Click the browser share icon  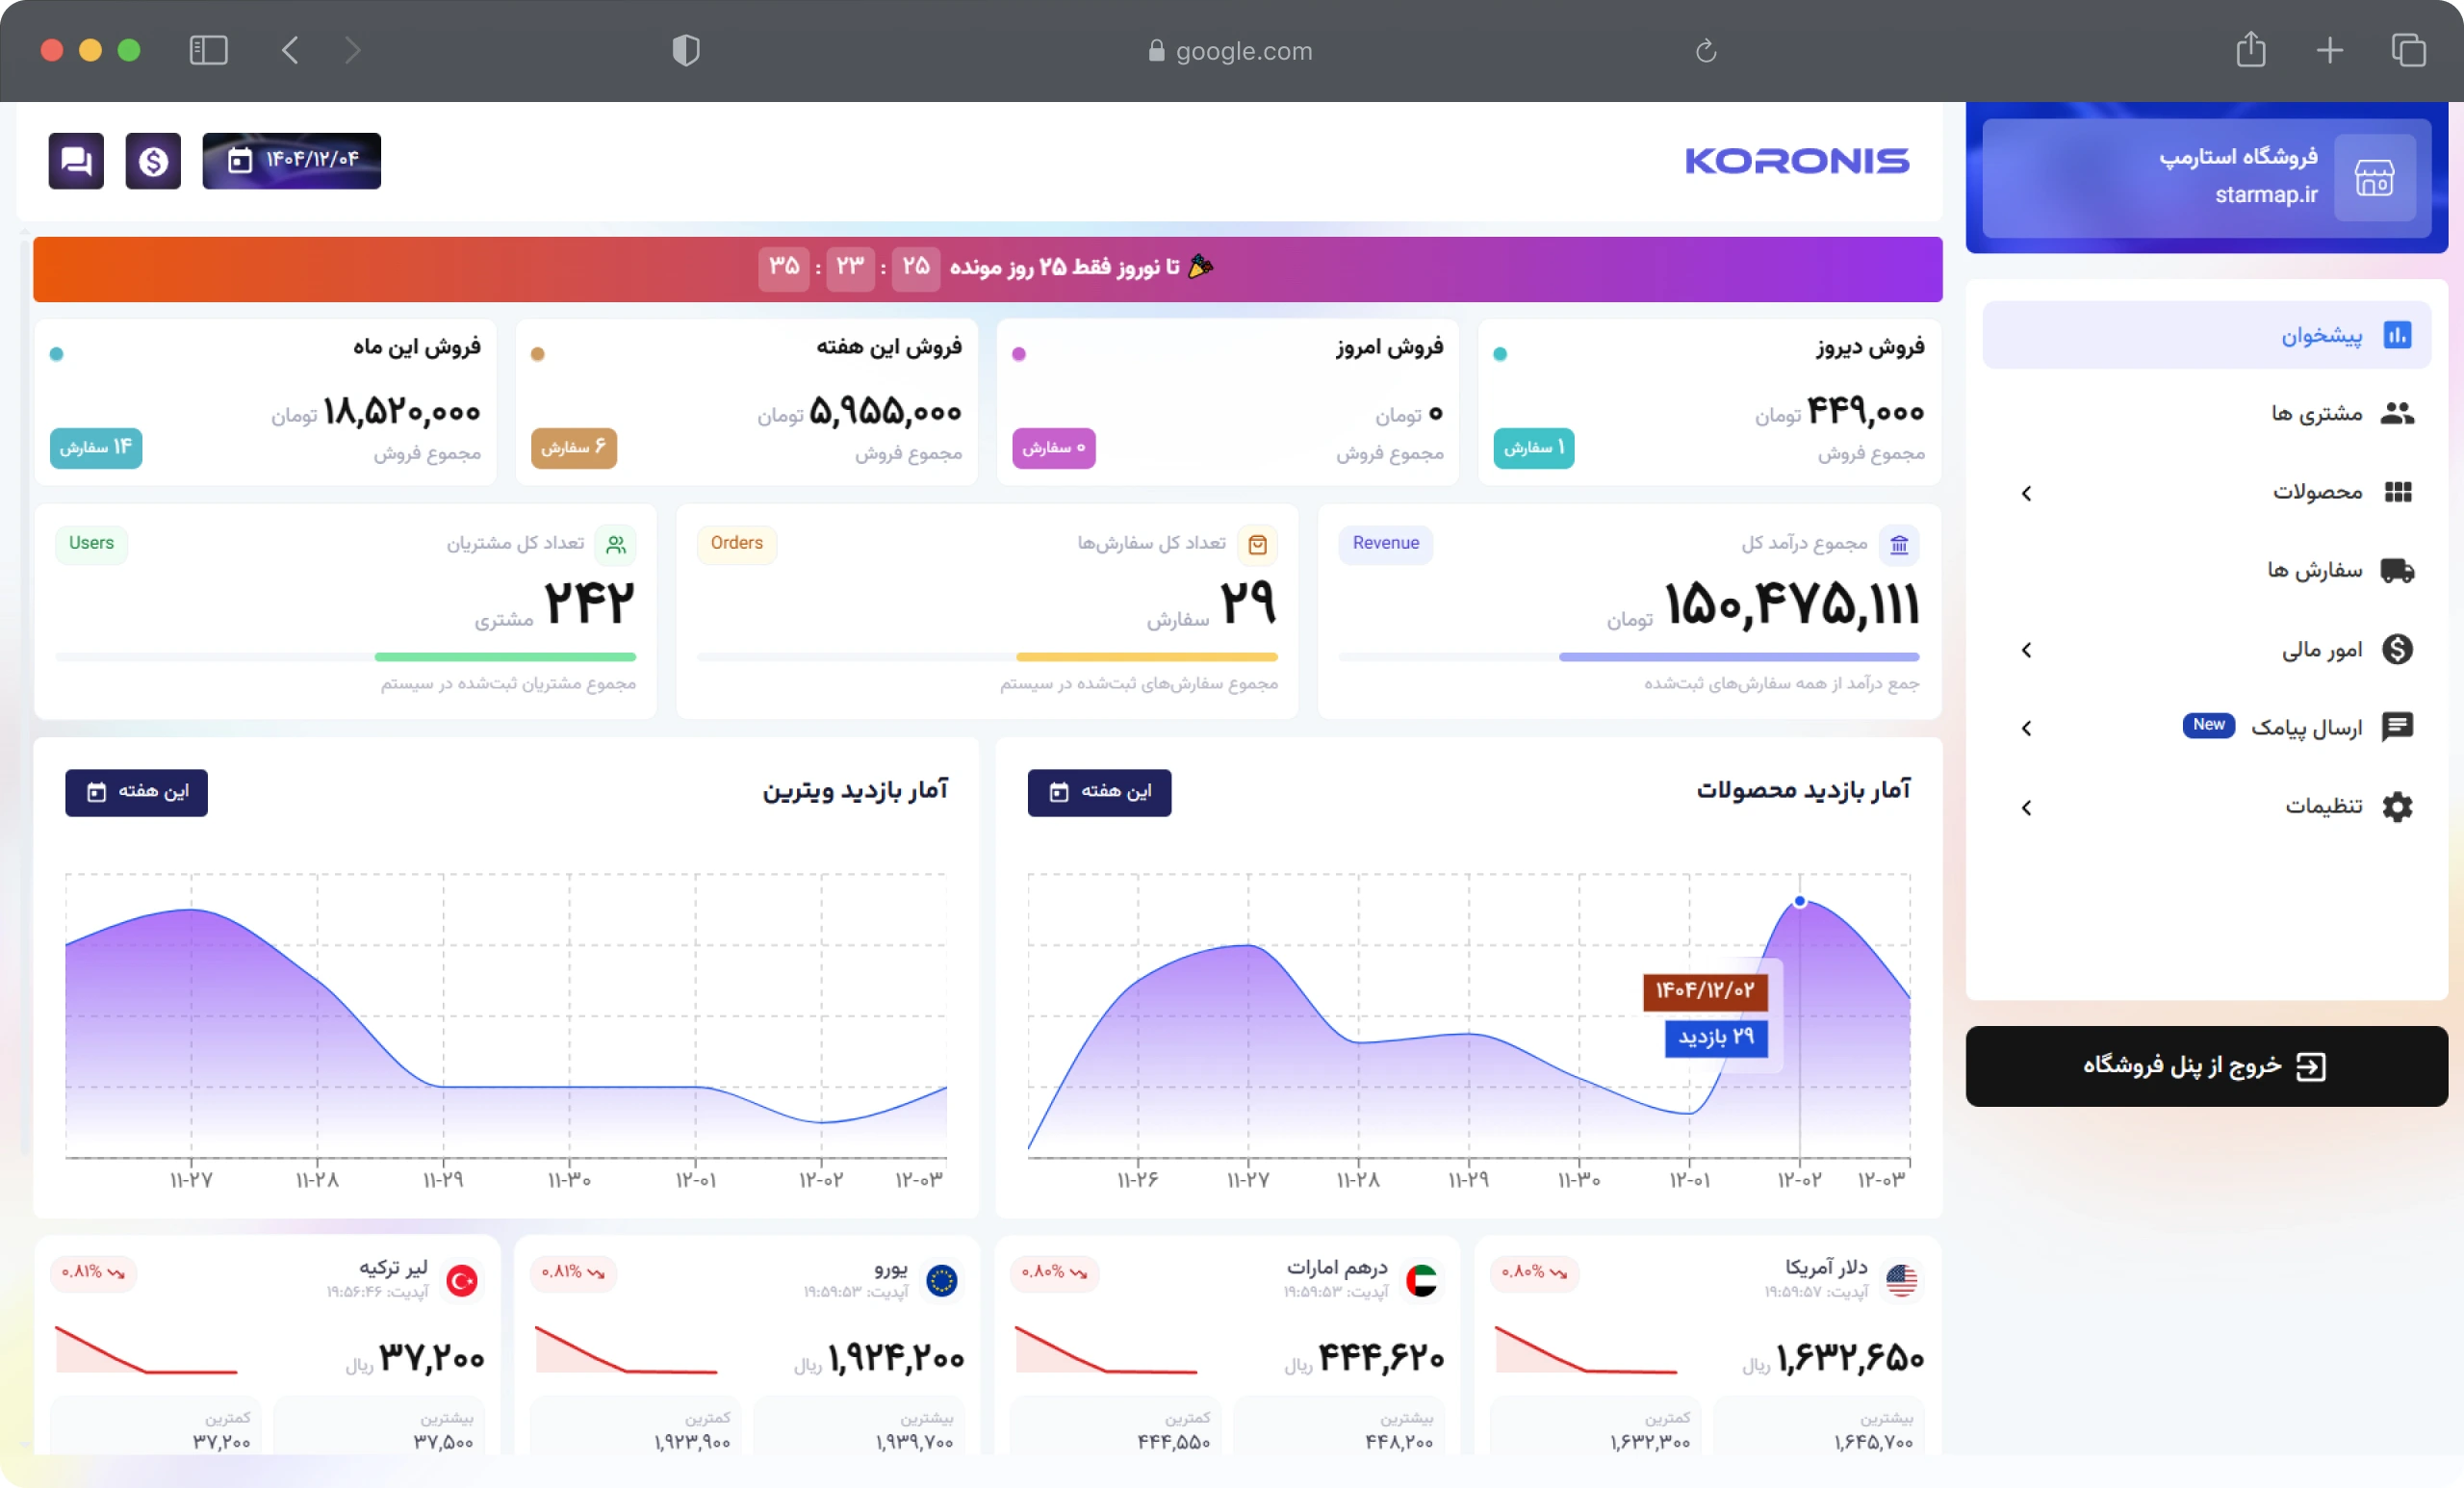2250,50
